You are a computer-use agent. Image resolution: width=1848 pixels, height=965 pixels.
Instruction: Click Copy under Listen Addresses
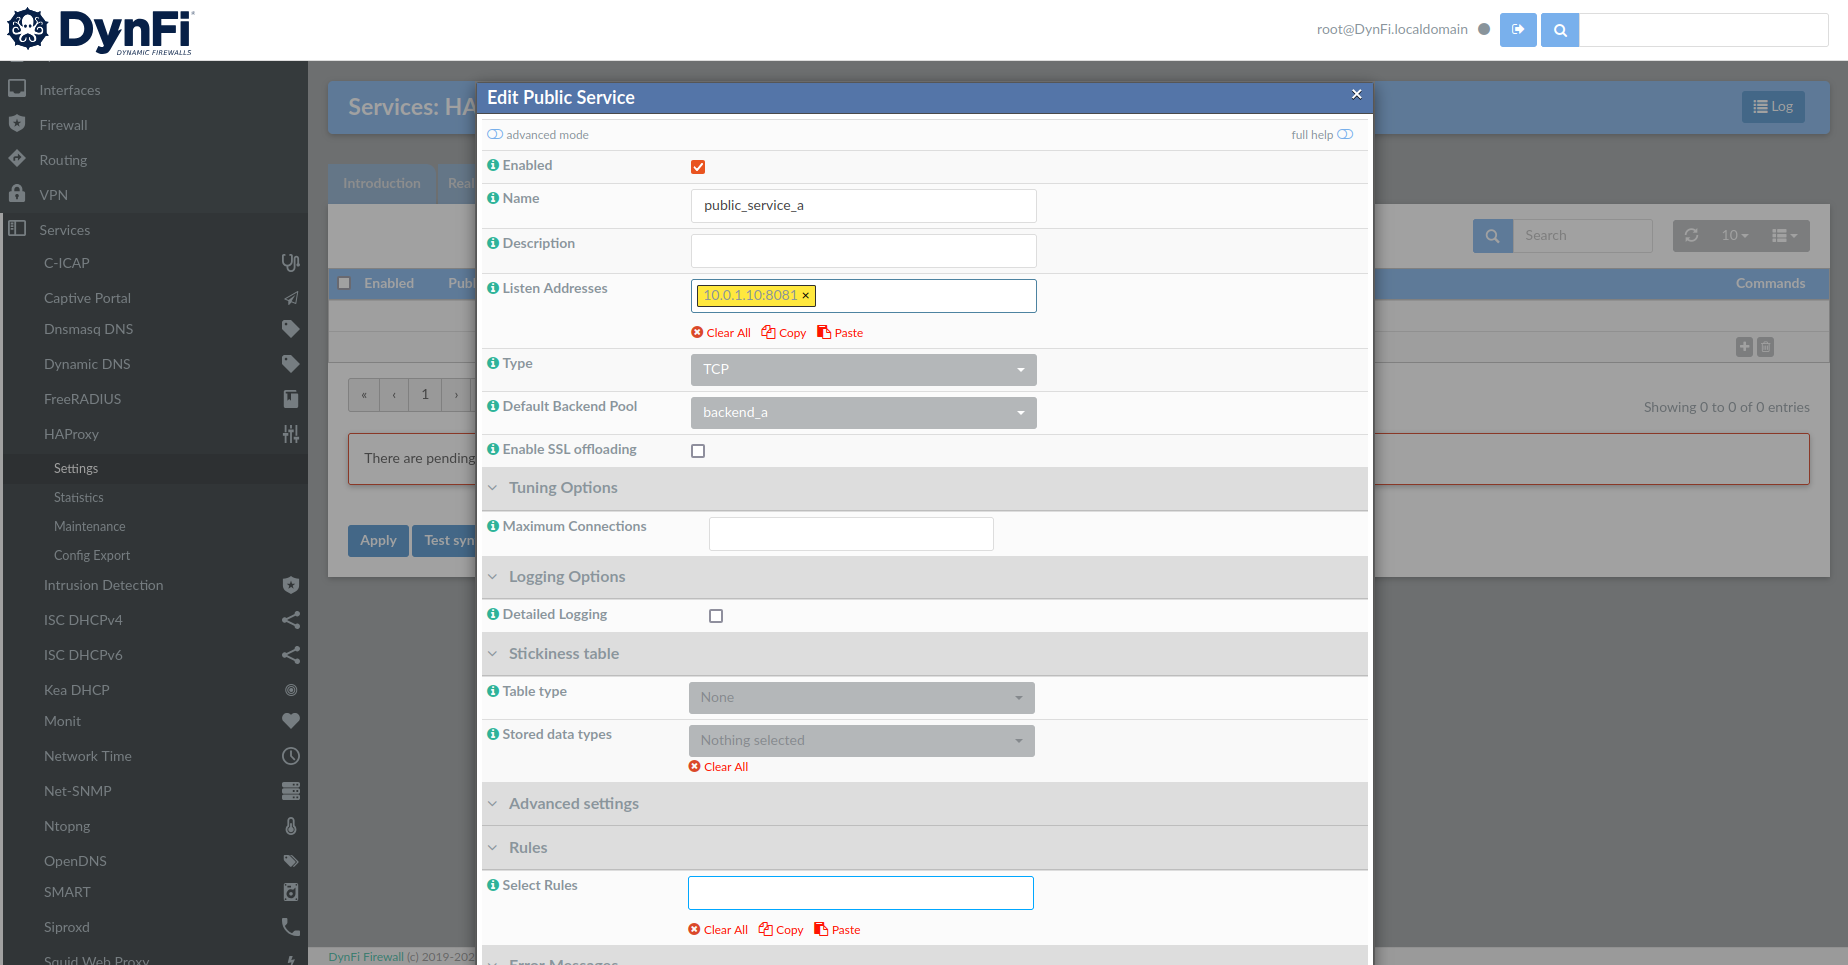tap(784, 333)
